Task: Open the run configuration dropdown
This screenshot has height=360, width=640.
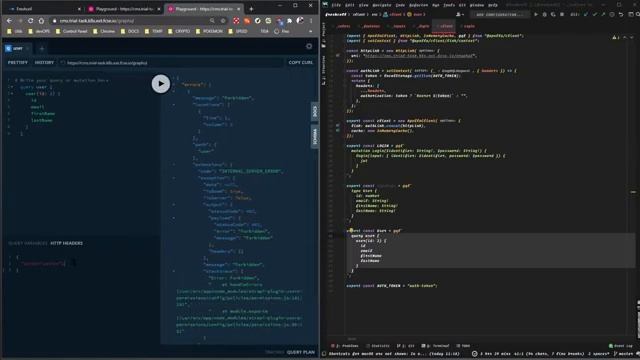Action: (499, 14)
